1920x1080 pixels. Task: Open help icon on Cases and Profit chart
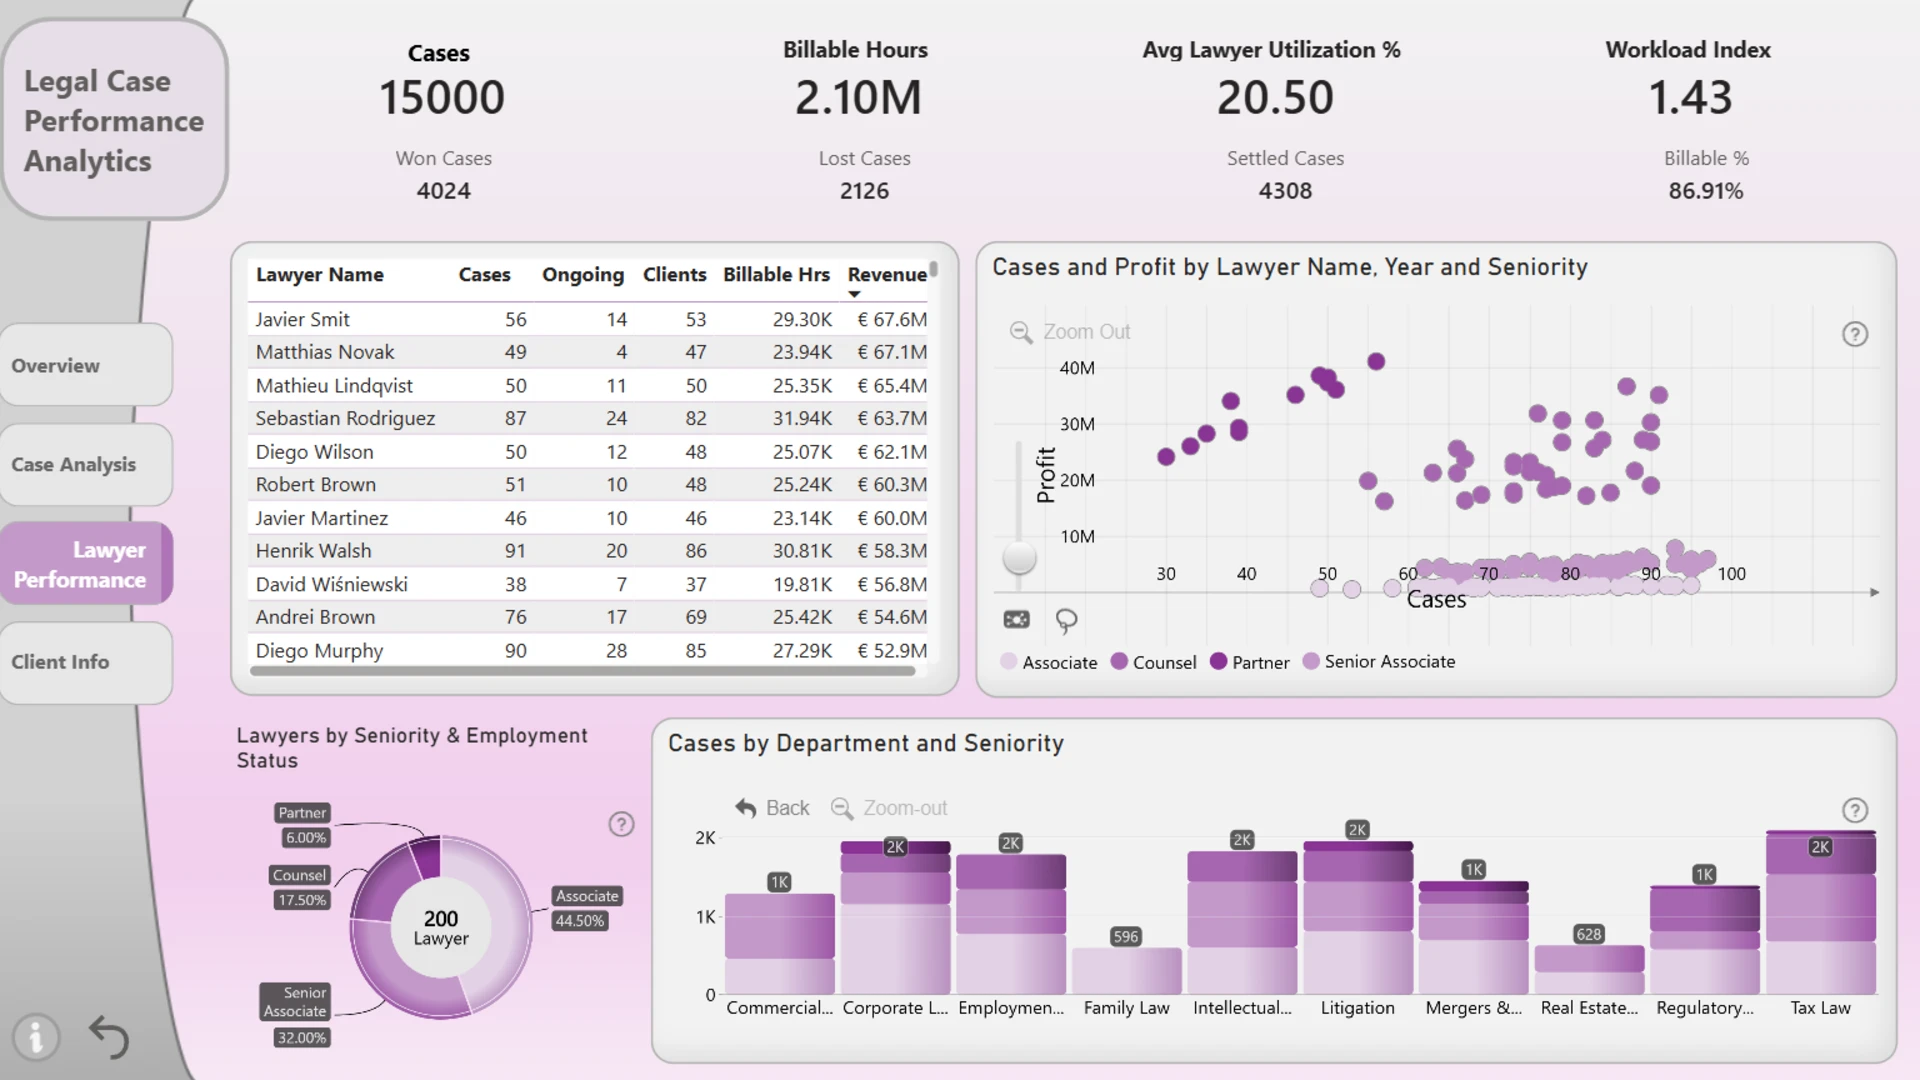click(1855, 334)
